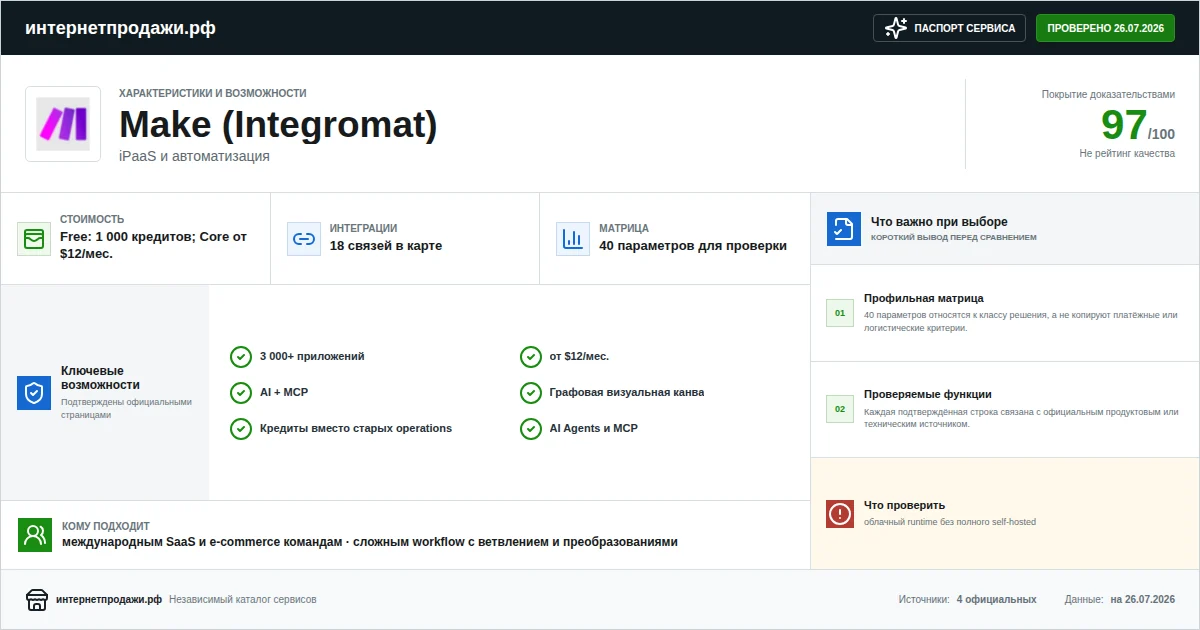Click the Ключевые возможности heading
This screenshot has width=1200, height=630.
point(100,378)
